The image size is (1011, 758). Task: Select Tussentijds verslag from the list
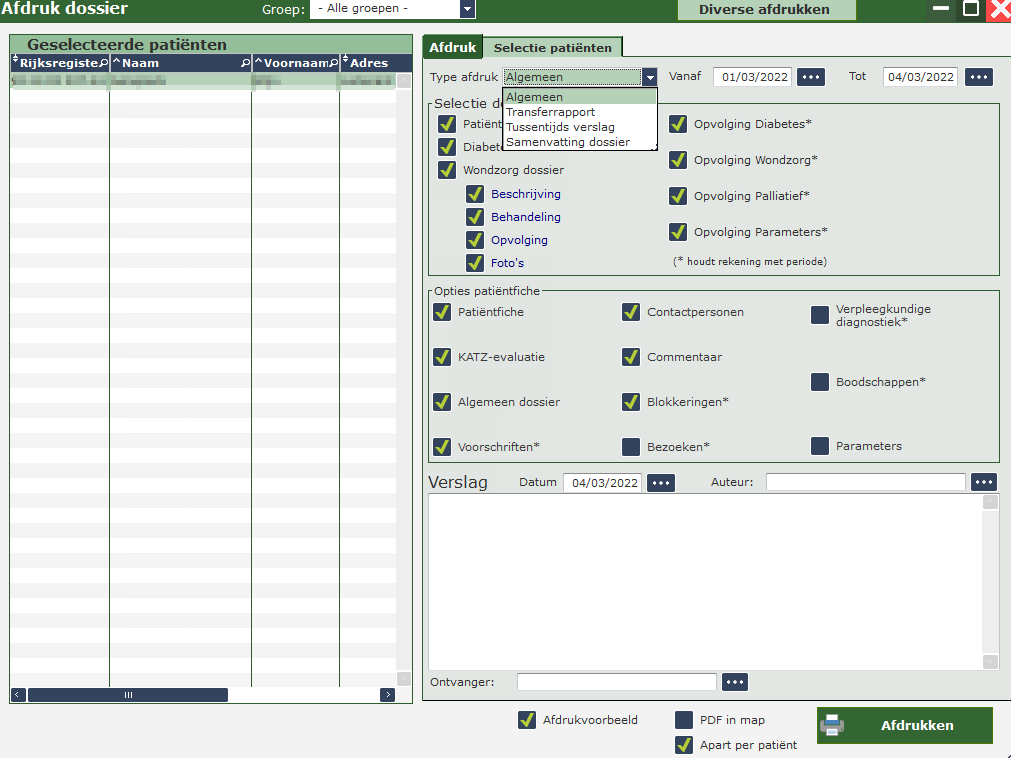pyautogui.click(x=560, y=127)
